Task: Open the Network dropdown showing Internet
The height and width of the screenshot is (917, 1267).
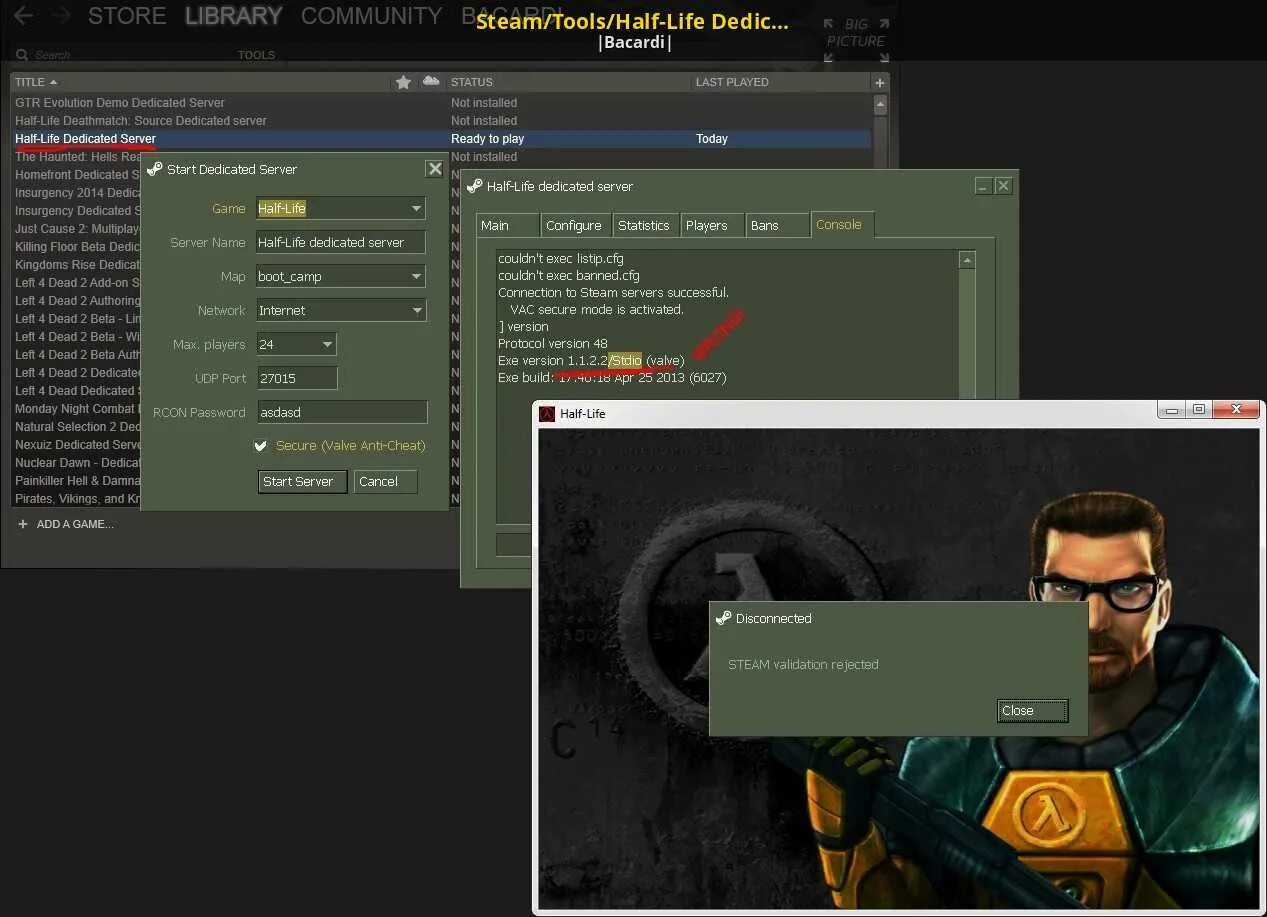Action: pyautogui.click(x=341, y=310)
